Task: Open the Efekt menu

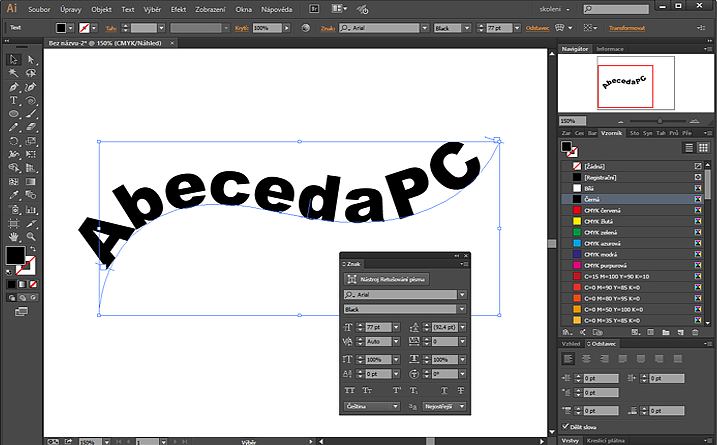Action: [x=178, y=9]
